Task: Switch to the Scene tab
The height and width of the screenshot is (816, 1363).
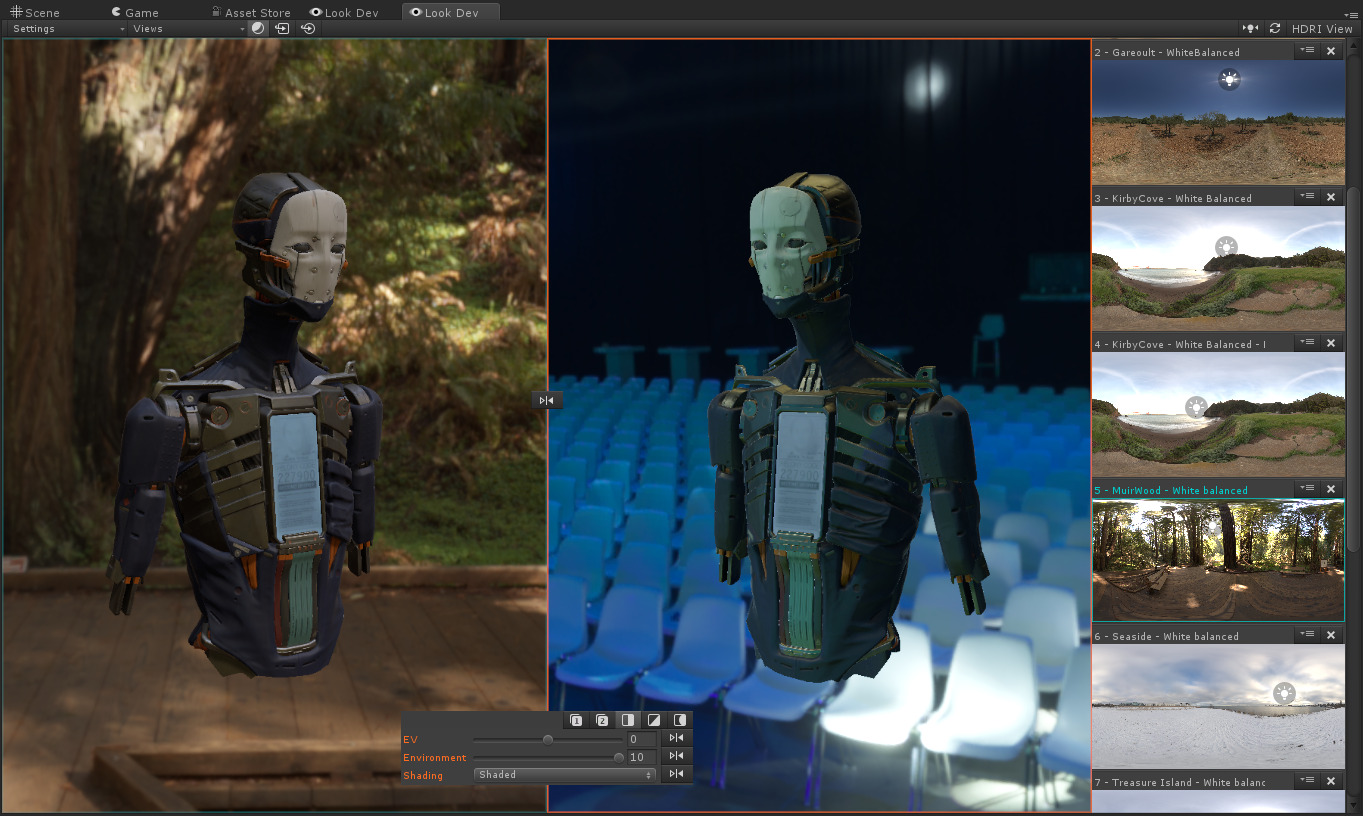Action: tap(38, 12)
